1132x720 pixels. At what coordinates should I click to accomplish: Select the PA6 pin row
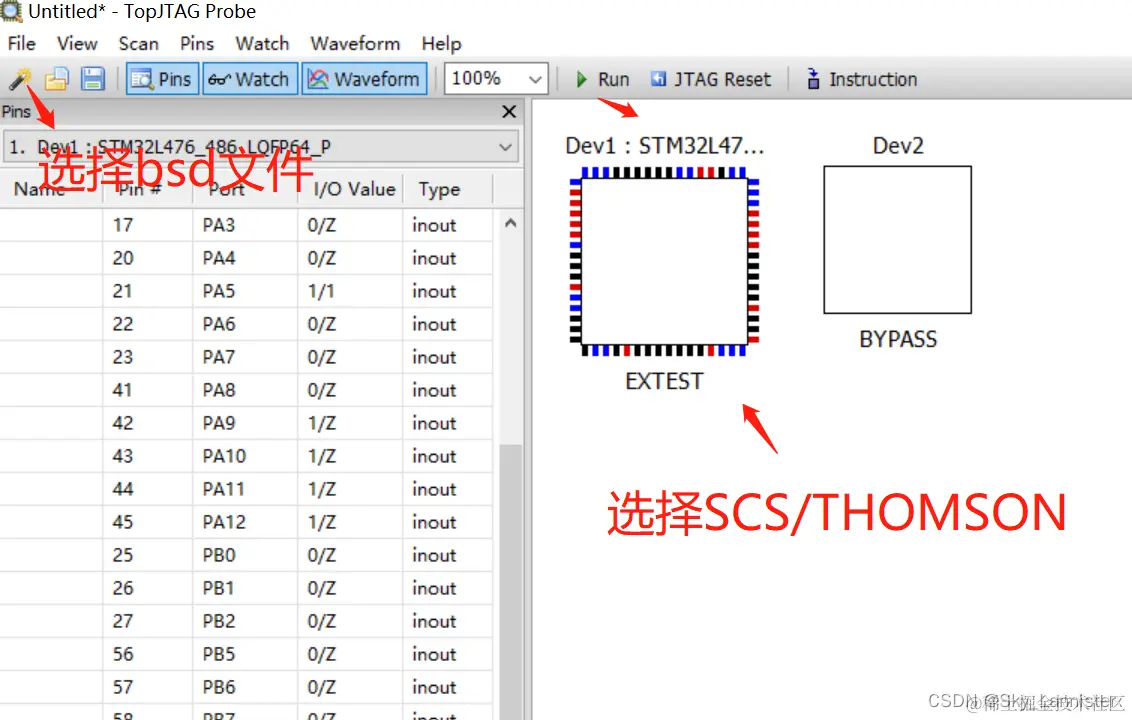[246, 324]
